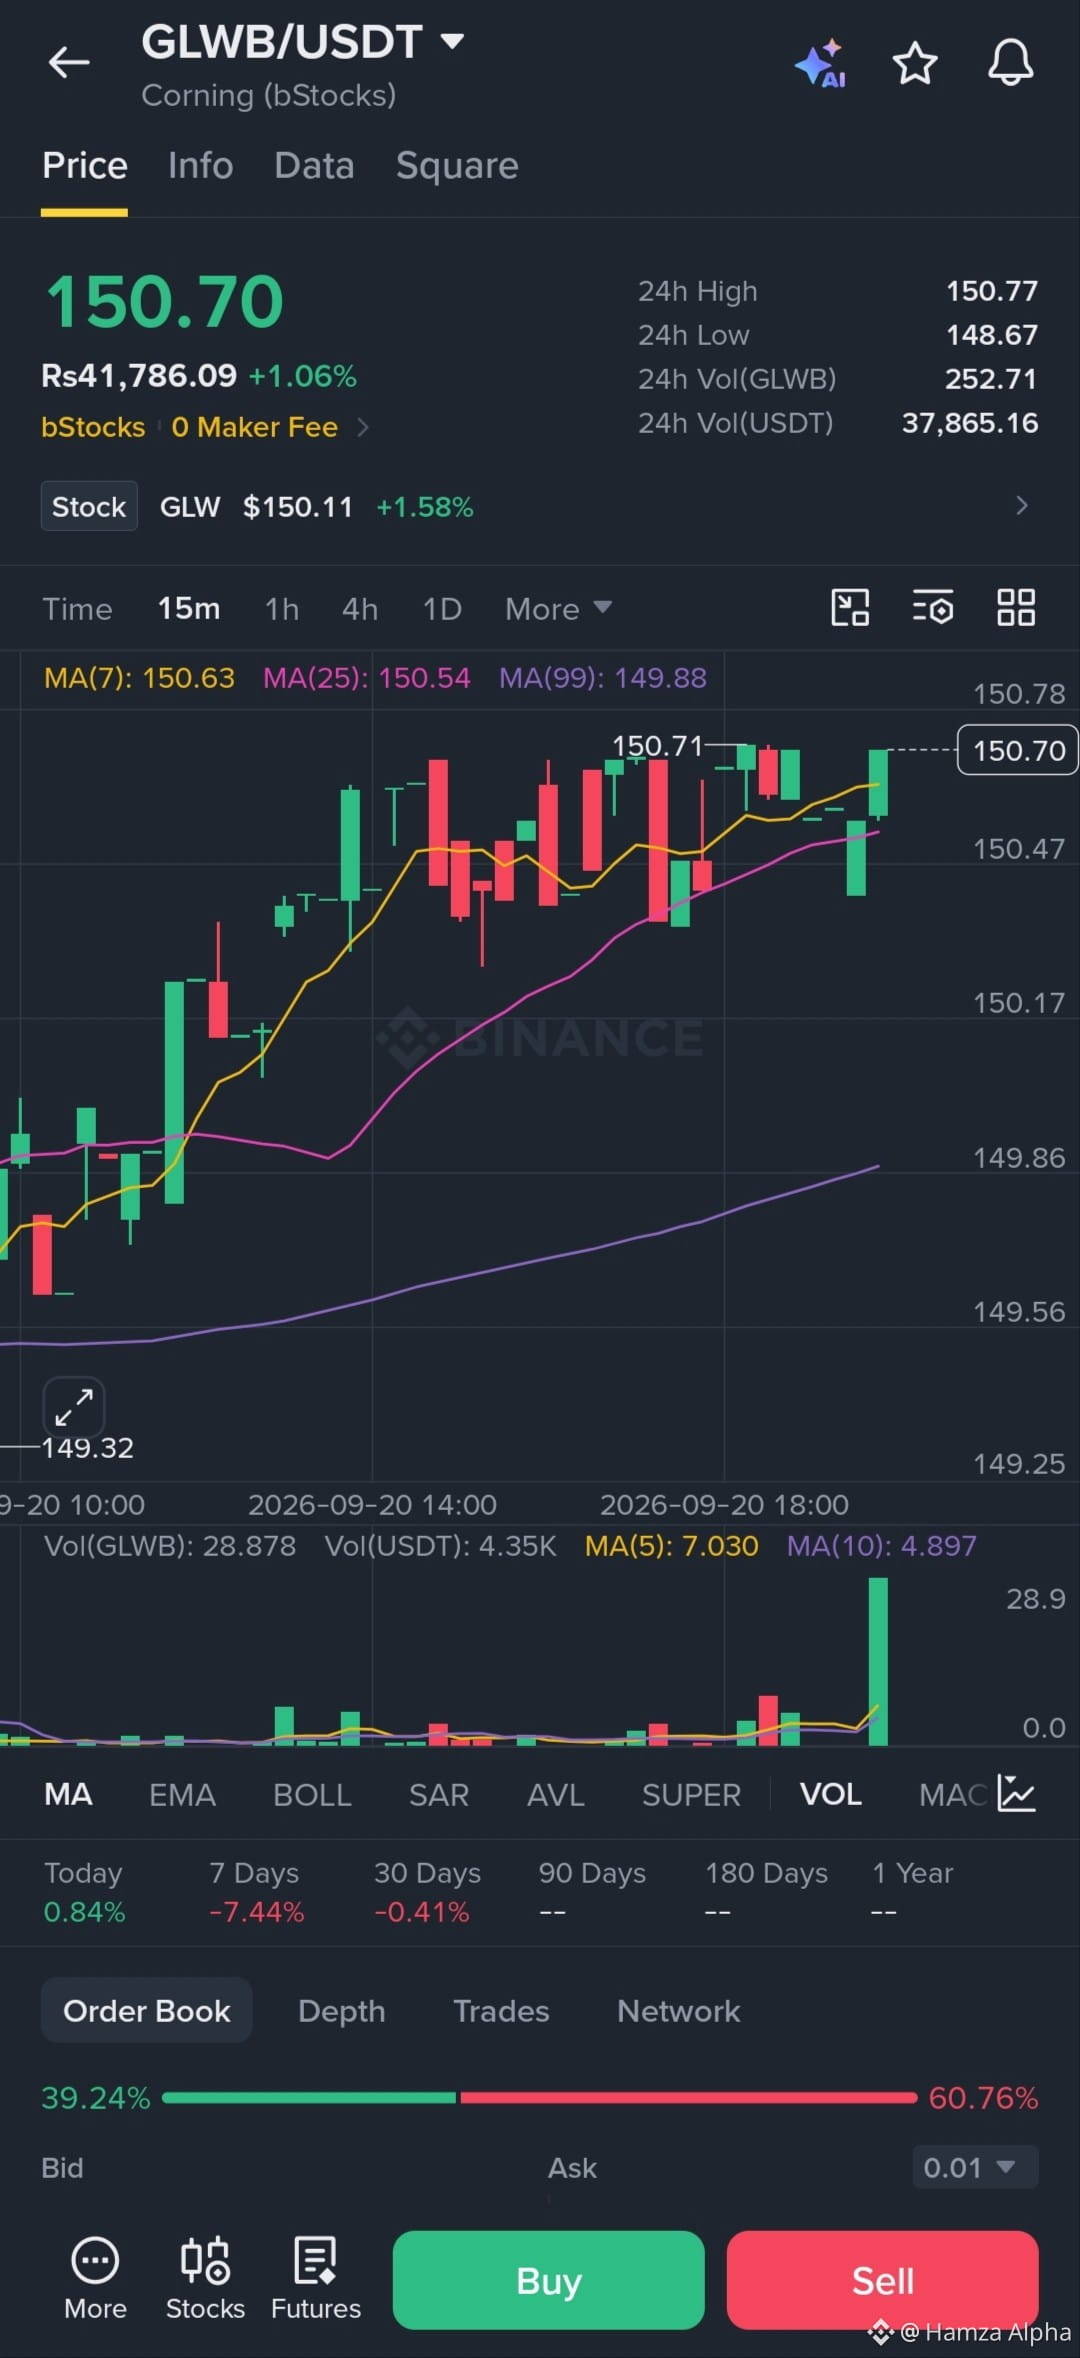Image resolution: width=1080 pixels, height=2358 pixels.
Task: Toggle the VOL sub-indicator
Action: coord(830,1795)
